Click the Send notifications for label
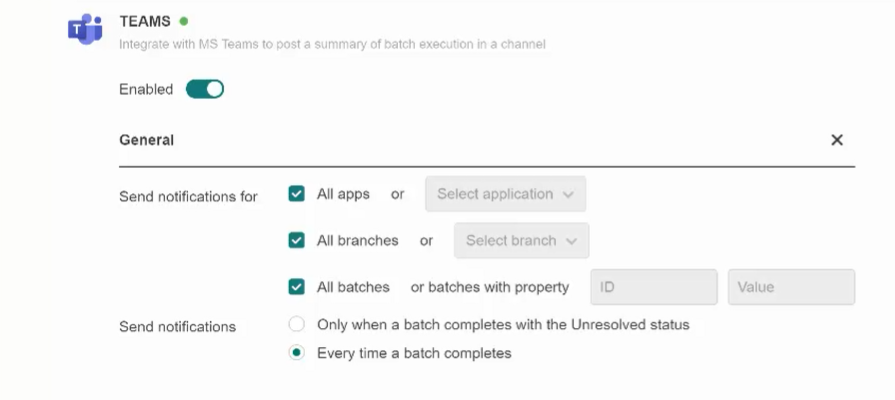The height and width of the screenshot is (400, 895). click(188, 196)
